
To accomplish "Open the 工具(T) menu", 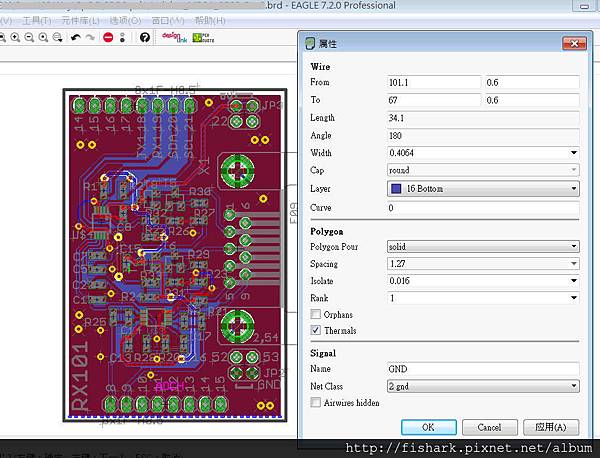I will coord(36,20).
